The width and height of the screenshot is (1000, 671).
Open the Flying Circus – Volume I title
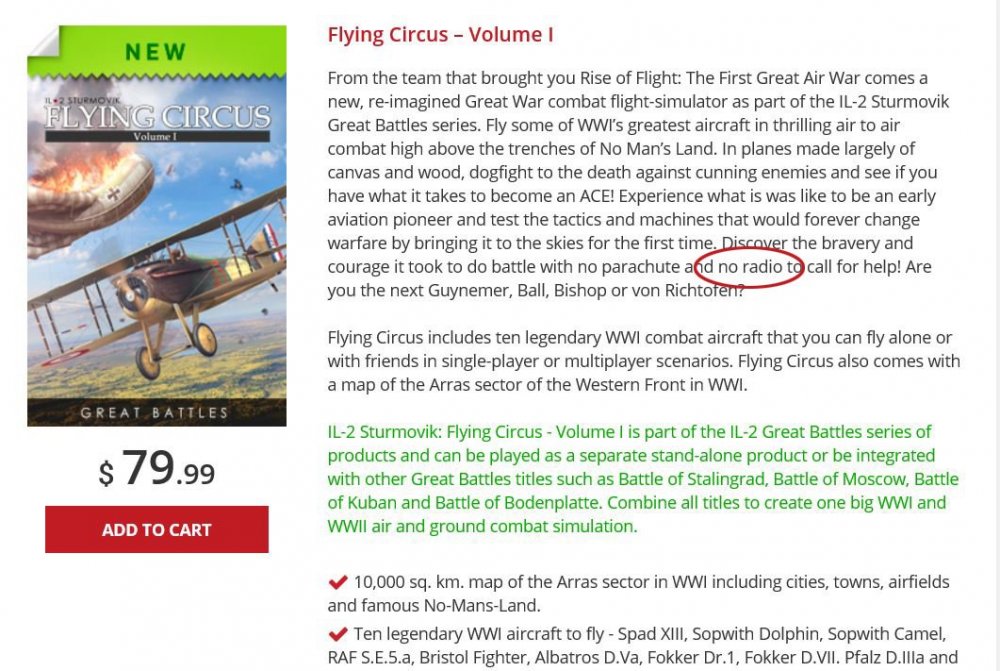pyautogui.click(x=440, y=35)
